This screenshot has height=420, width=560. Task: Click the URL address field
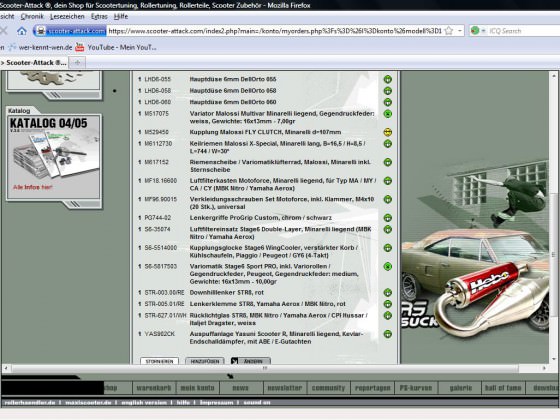pos(275,31)
